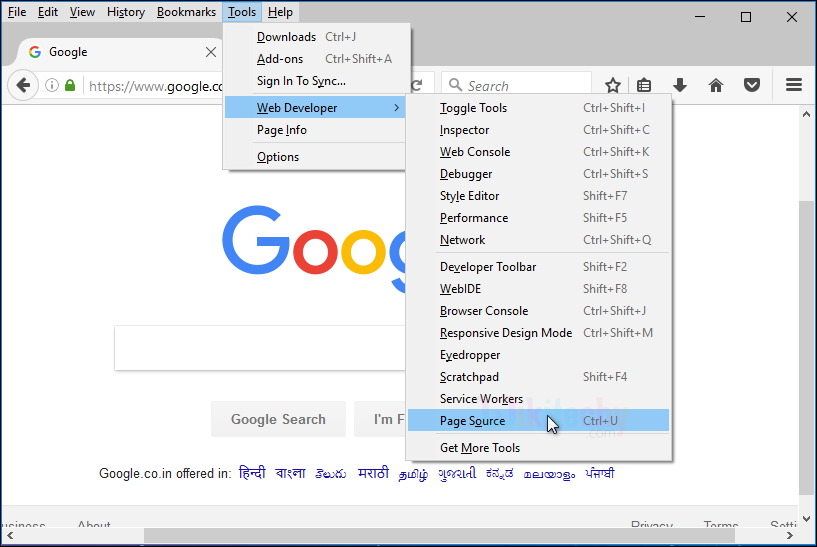Click inside the Google search box
The width and height of the screenshot is (817, 547).
tap(260, 348)
